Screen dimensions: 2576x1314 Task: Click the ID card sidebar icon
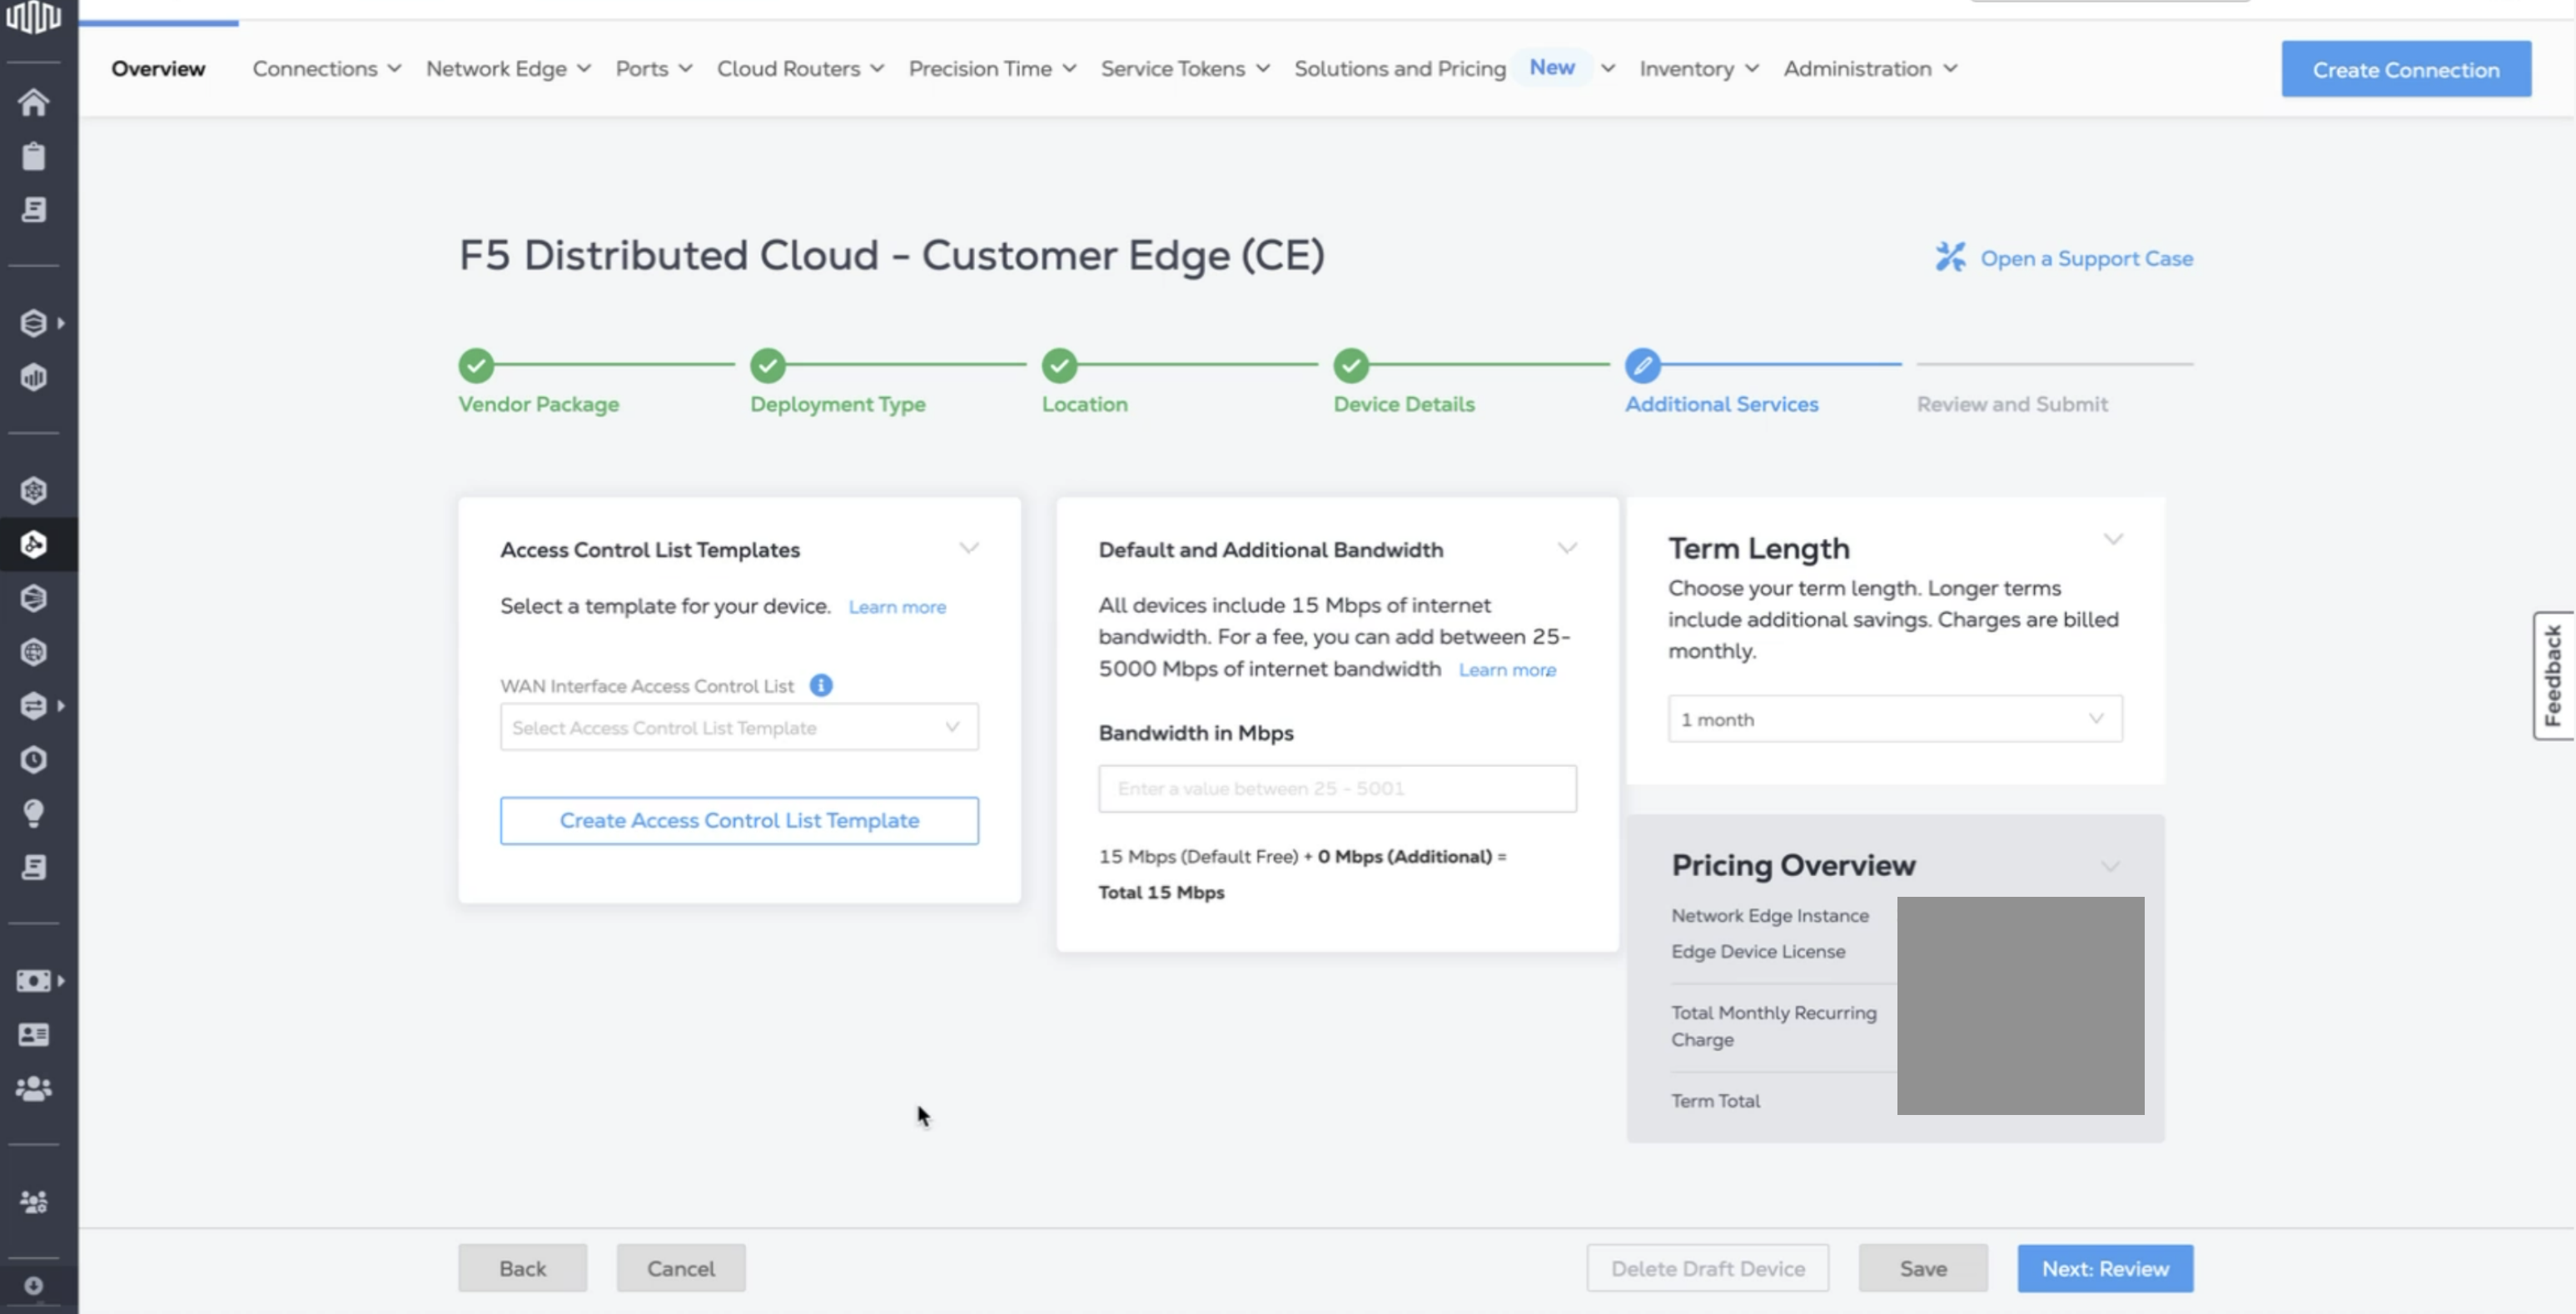[33, 1034]
